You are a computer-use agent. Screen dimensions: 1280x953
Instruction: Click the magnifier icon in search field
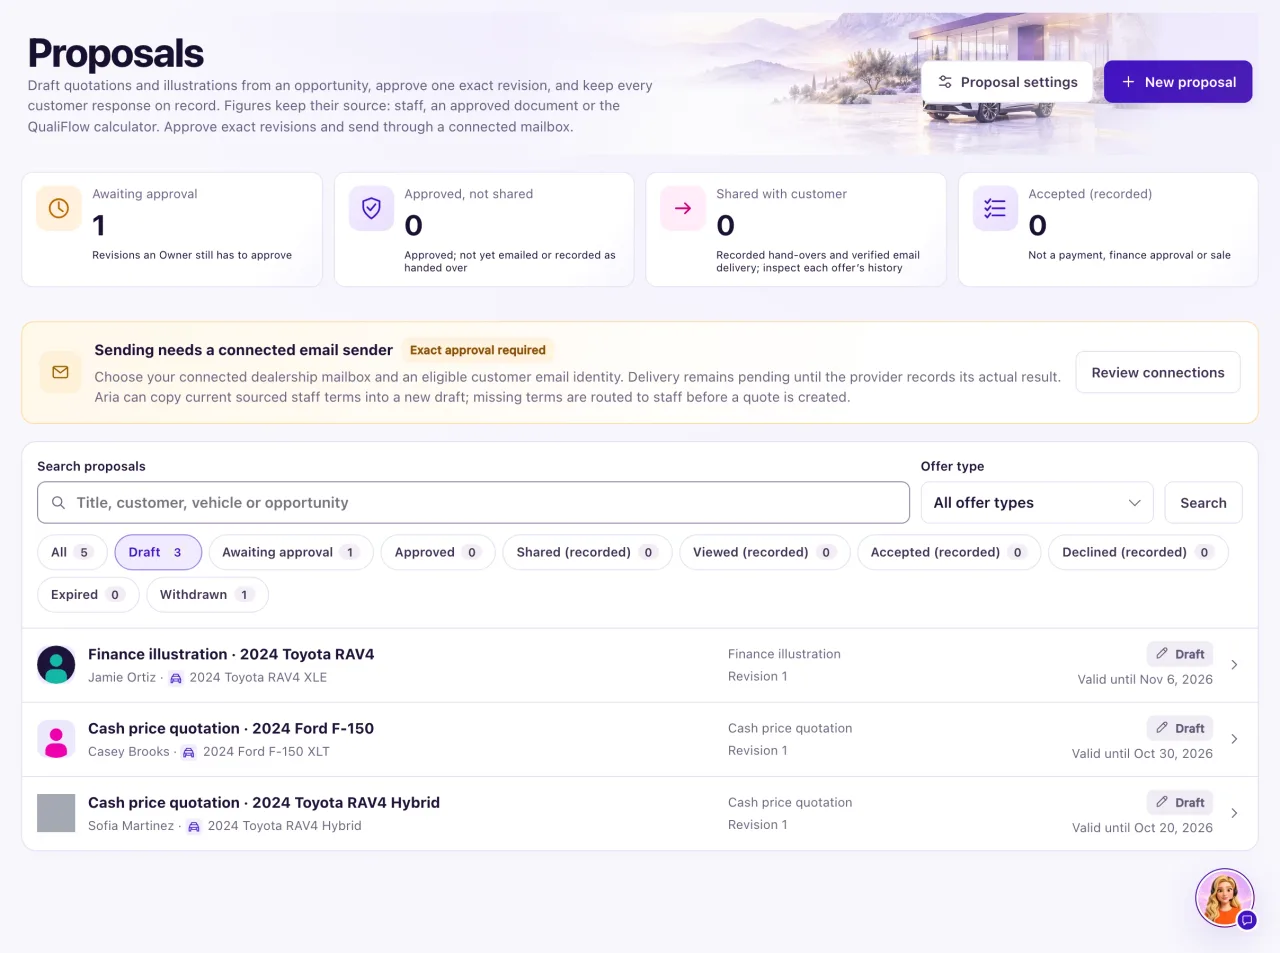coord(59,503)
